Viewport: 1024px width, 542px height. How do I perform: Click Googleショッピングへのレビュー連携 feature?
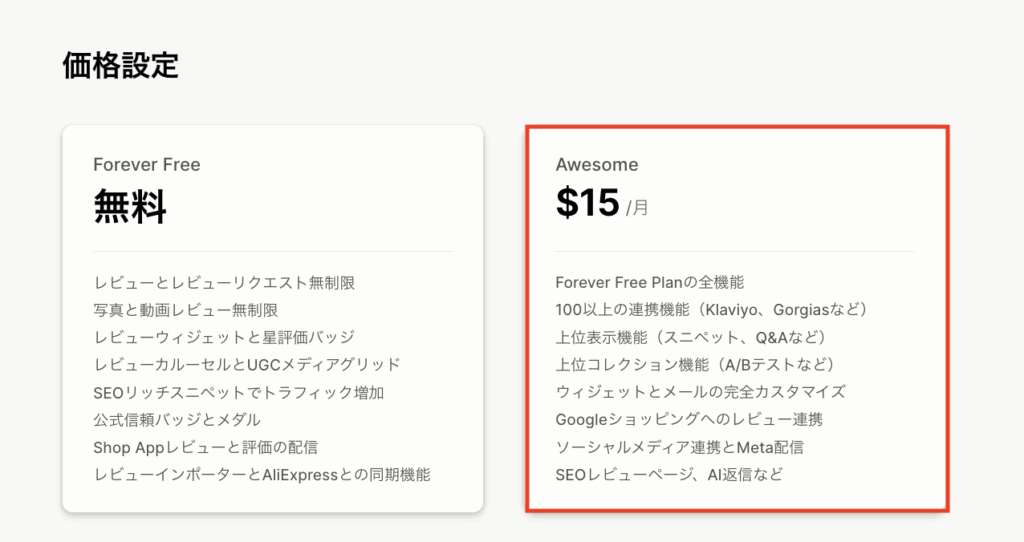pos(689,419)
